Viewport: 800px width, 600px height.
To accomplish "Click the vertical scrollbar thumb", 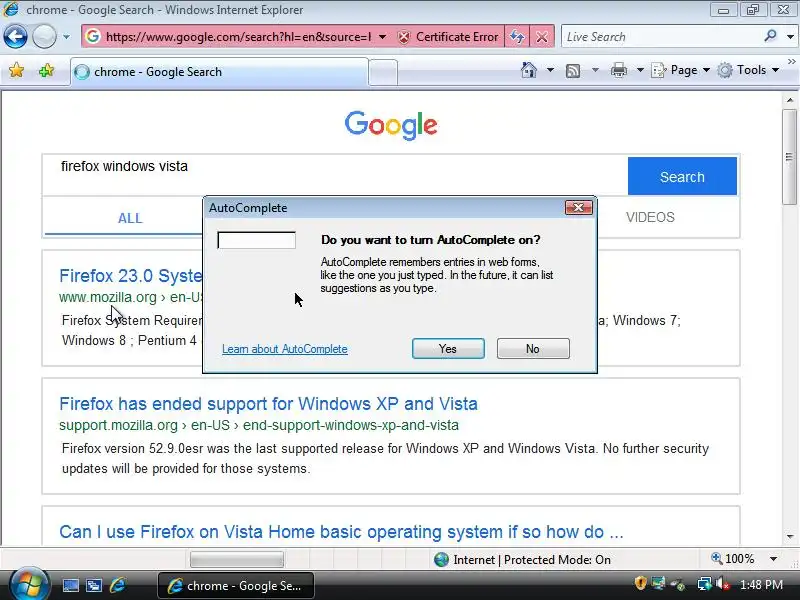I will point(790,157).
